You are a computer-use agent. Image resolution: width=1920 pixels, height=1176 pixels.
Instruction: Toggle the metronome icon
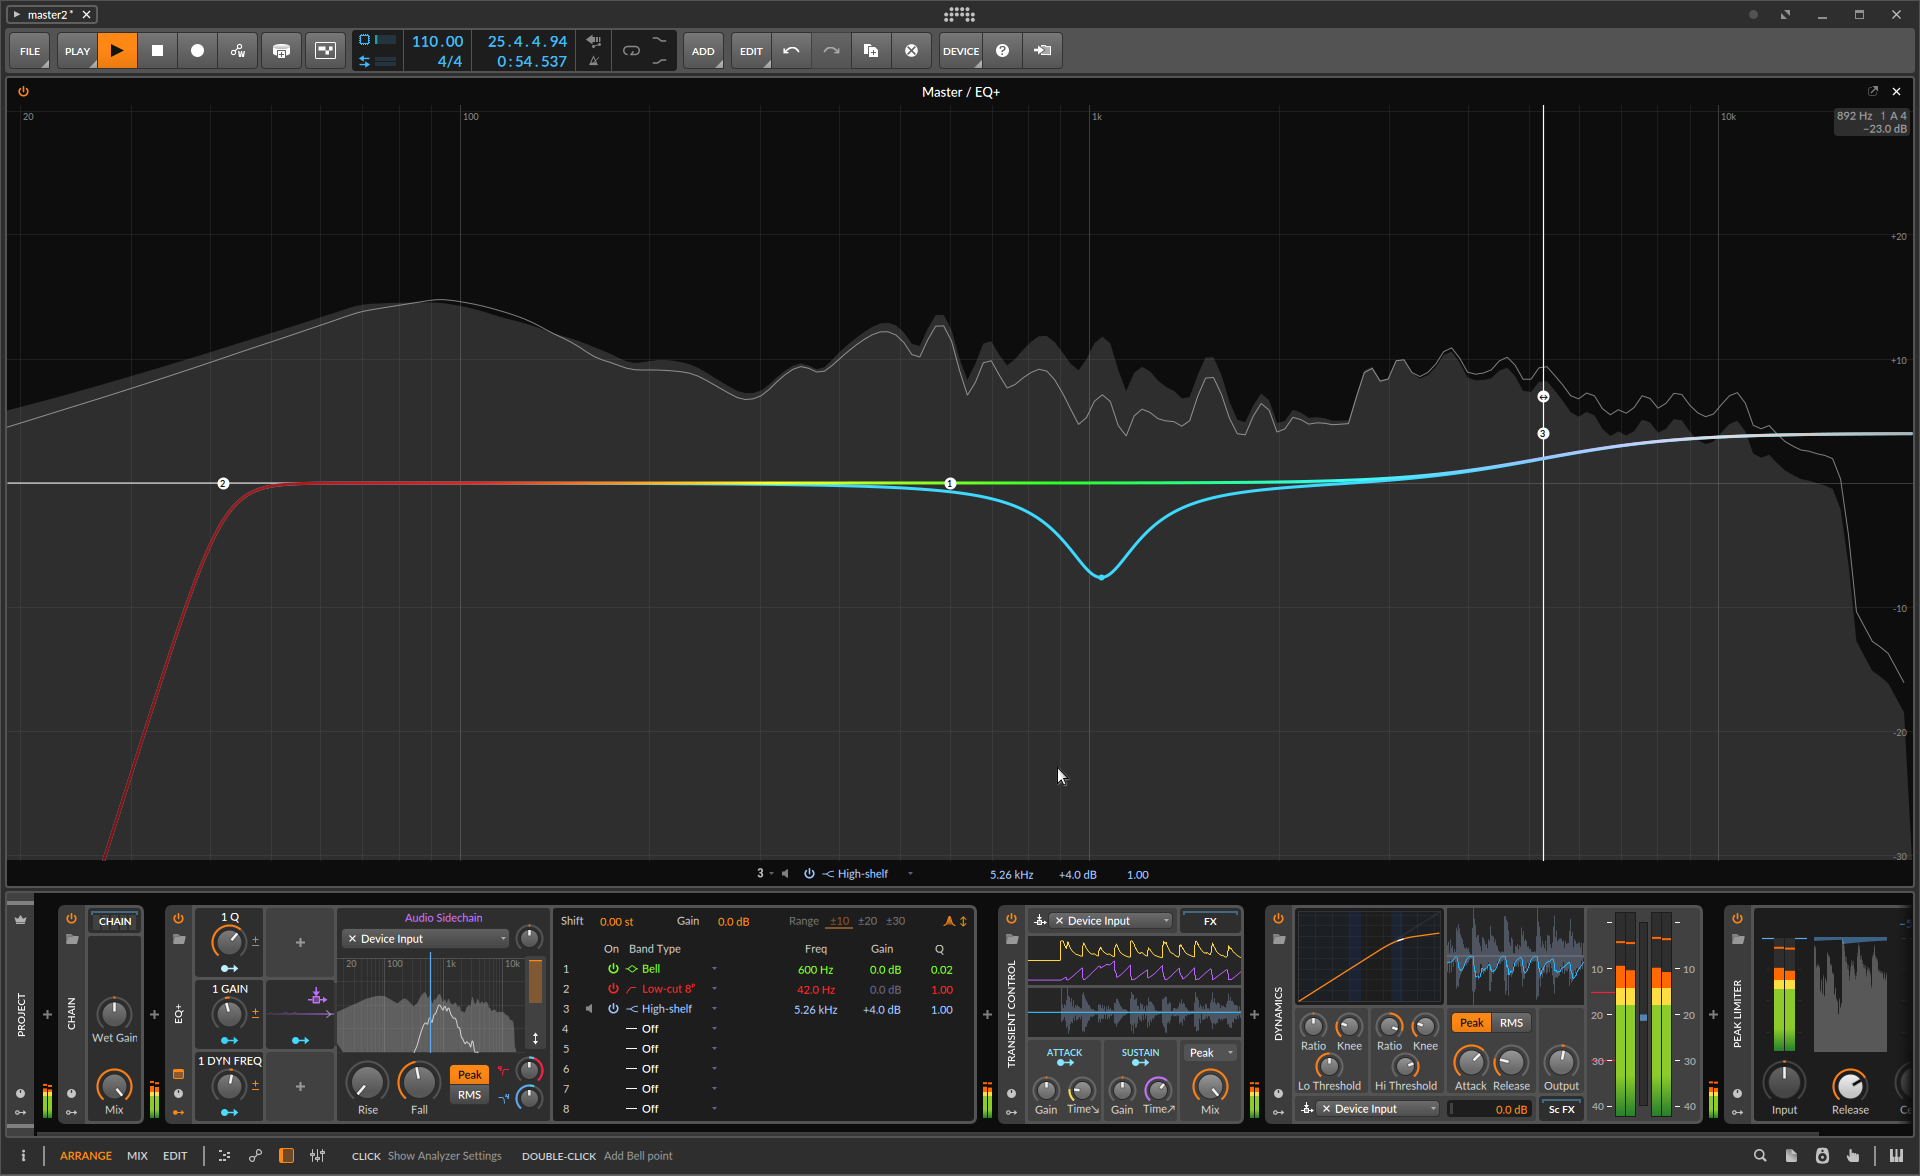594,61
